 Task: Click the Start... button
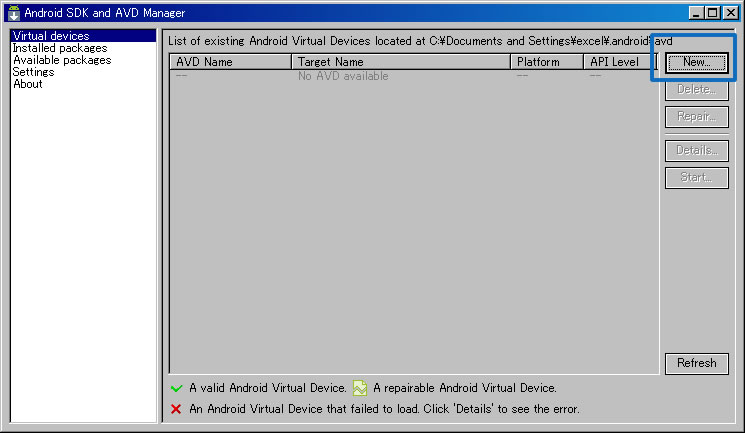point(697,178)
